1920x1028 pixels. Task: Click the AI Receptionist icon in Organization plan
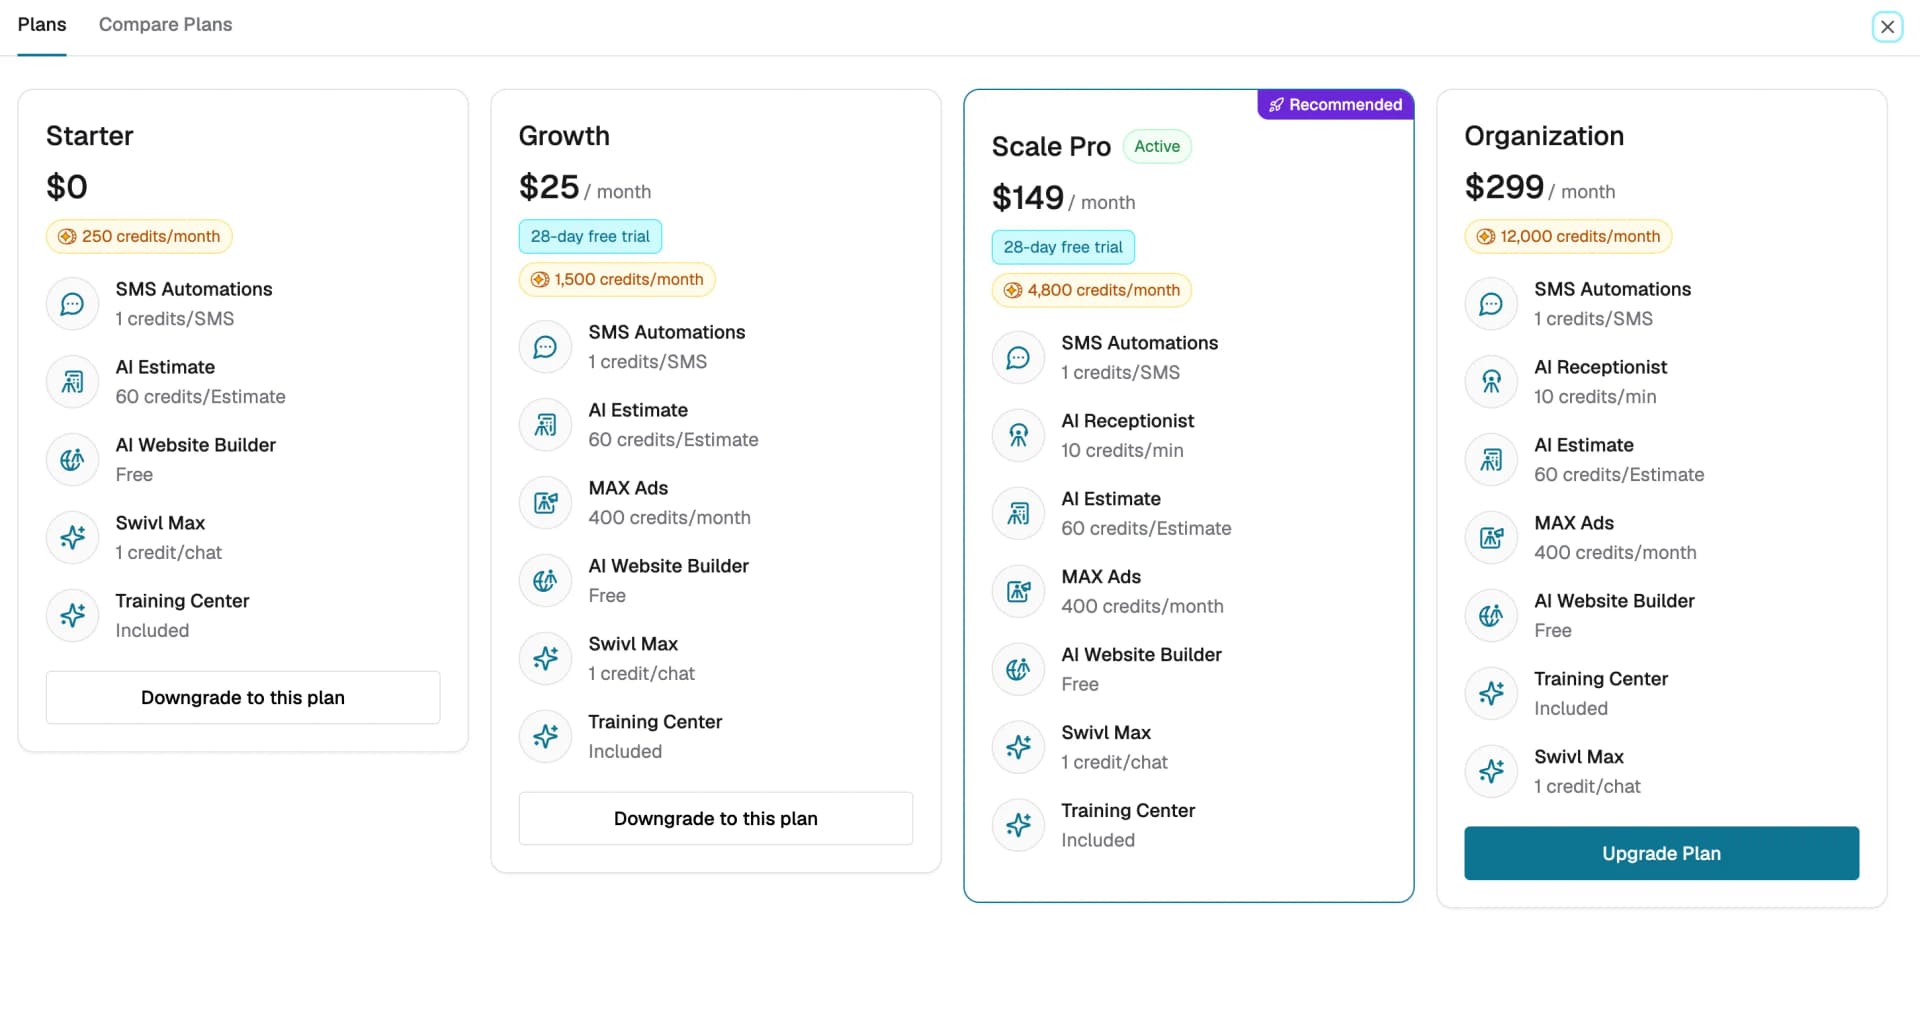(x=1491, y=382)
